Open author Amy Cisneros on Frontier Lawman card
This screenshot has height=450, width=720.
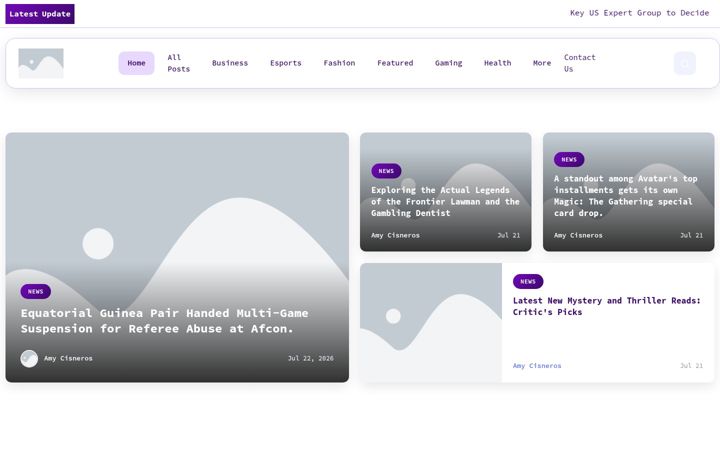[395, 235]
